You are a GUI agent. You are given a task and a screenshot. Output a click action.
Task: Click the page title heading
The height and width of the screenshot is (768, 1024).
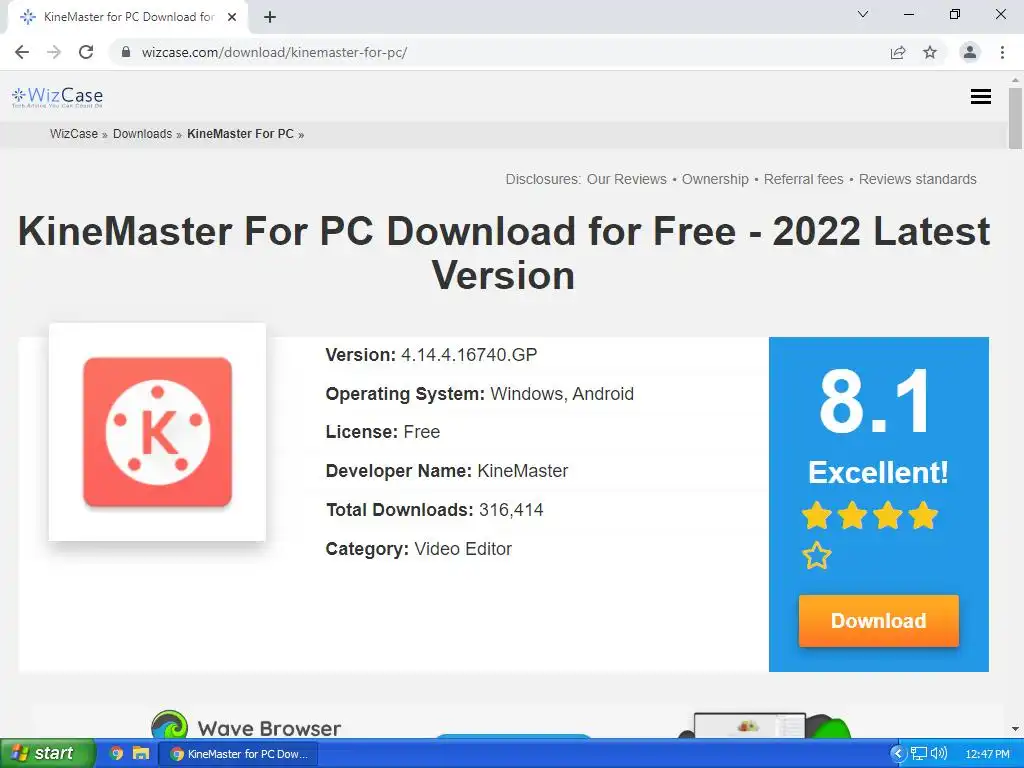[504, 253]
